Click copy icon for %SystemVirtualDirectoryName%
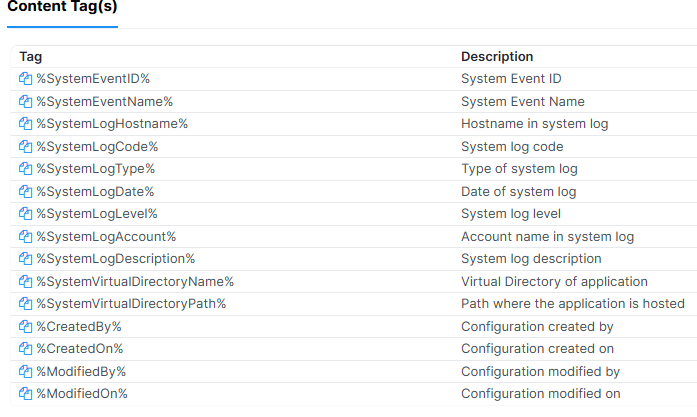Screen dimensions: 697x417 (x=26, y=282)
